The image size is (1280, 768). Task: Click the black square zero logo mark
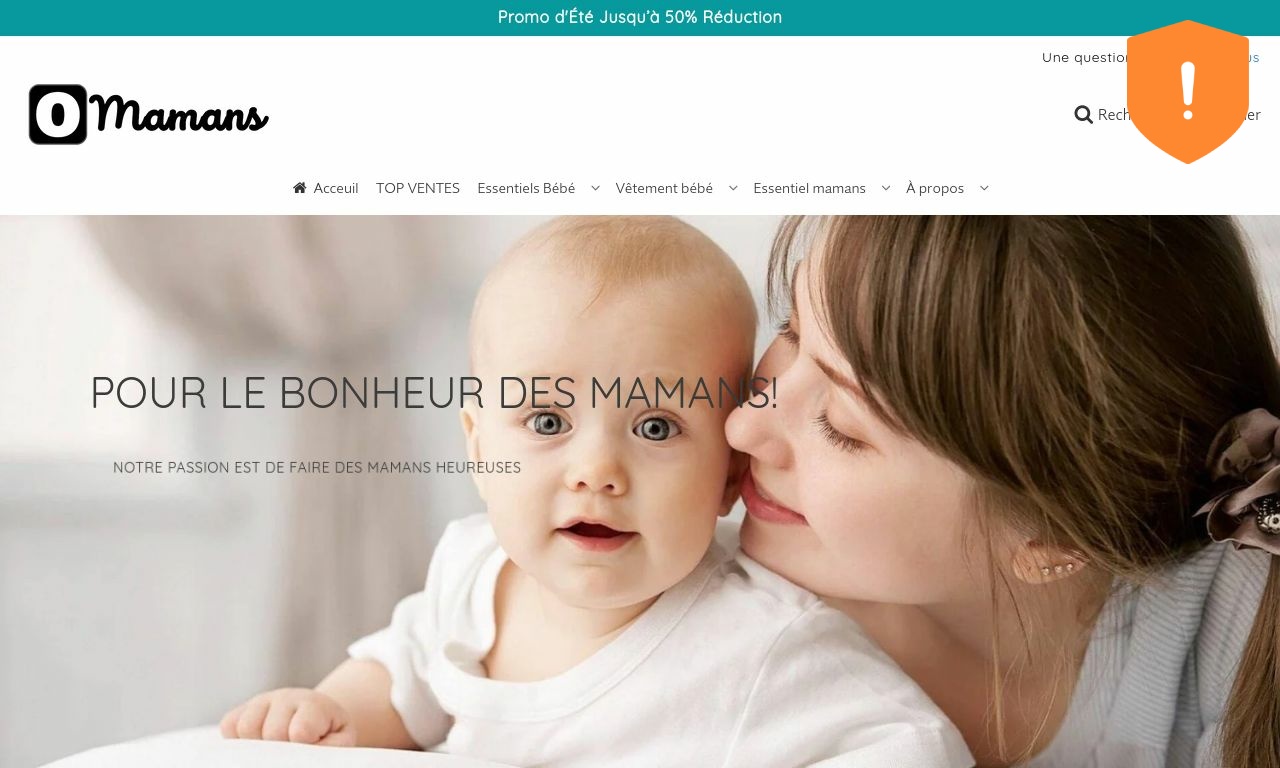[x=58, y=115]
